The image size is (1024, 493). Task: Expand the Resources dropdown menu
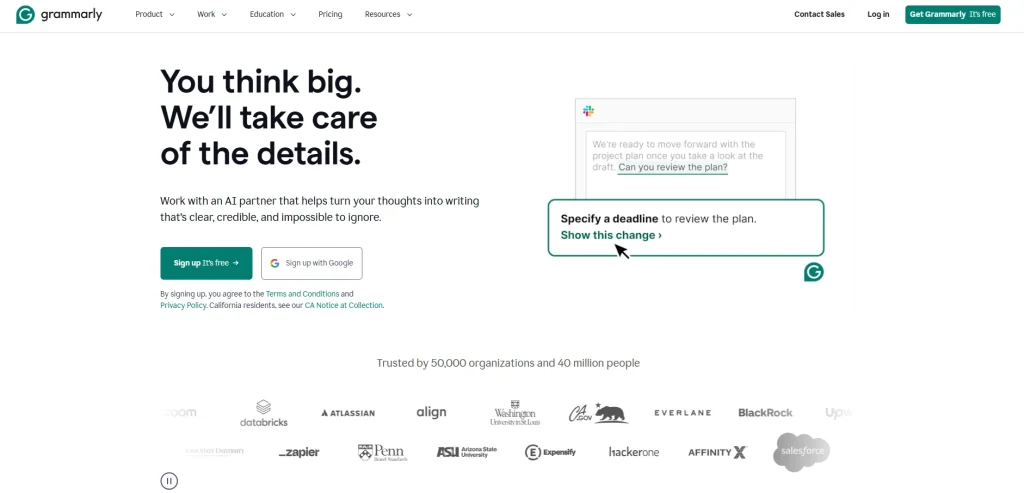tap(388, 14)
